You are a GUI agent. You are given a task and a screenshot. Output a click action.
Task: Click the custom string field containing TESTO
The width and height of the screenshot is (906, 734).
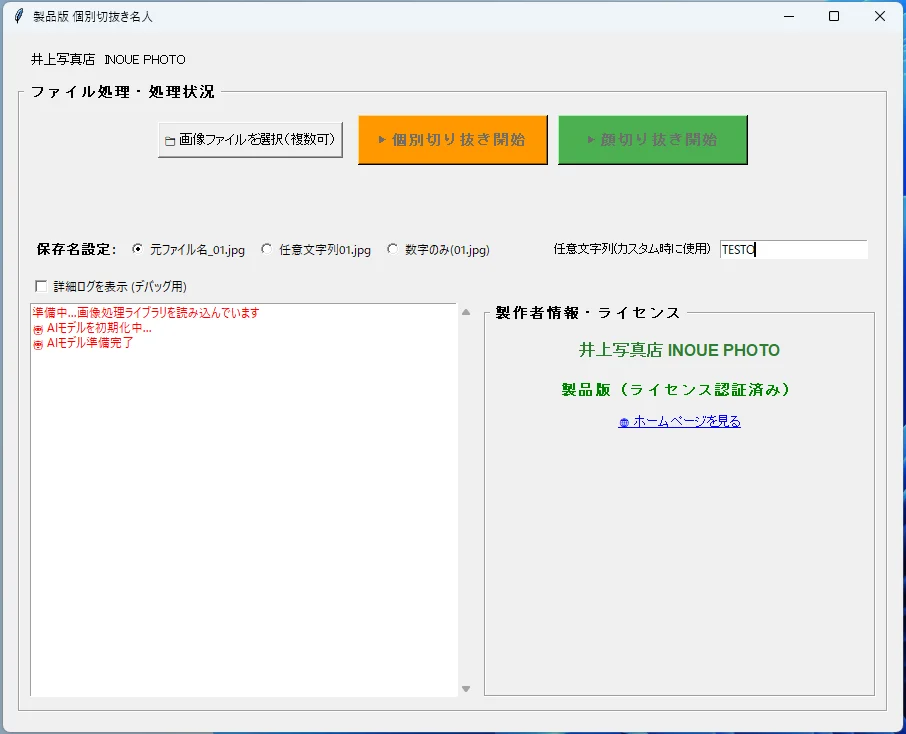pyautogui.click(x=793, y=249)
